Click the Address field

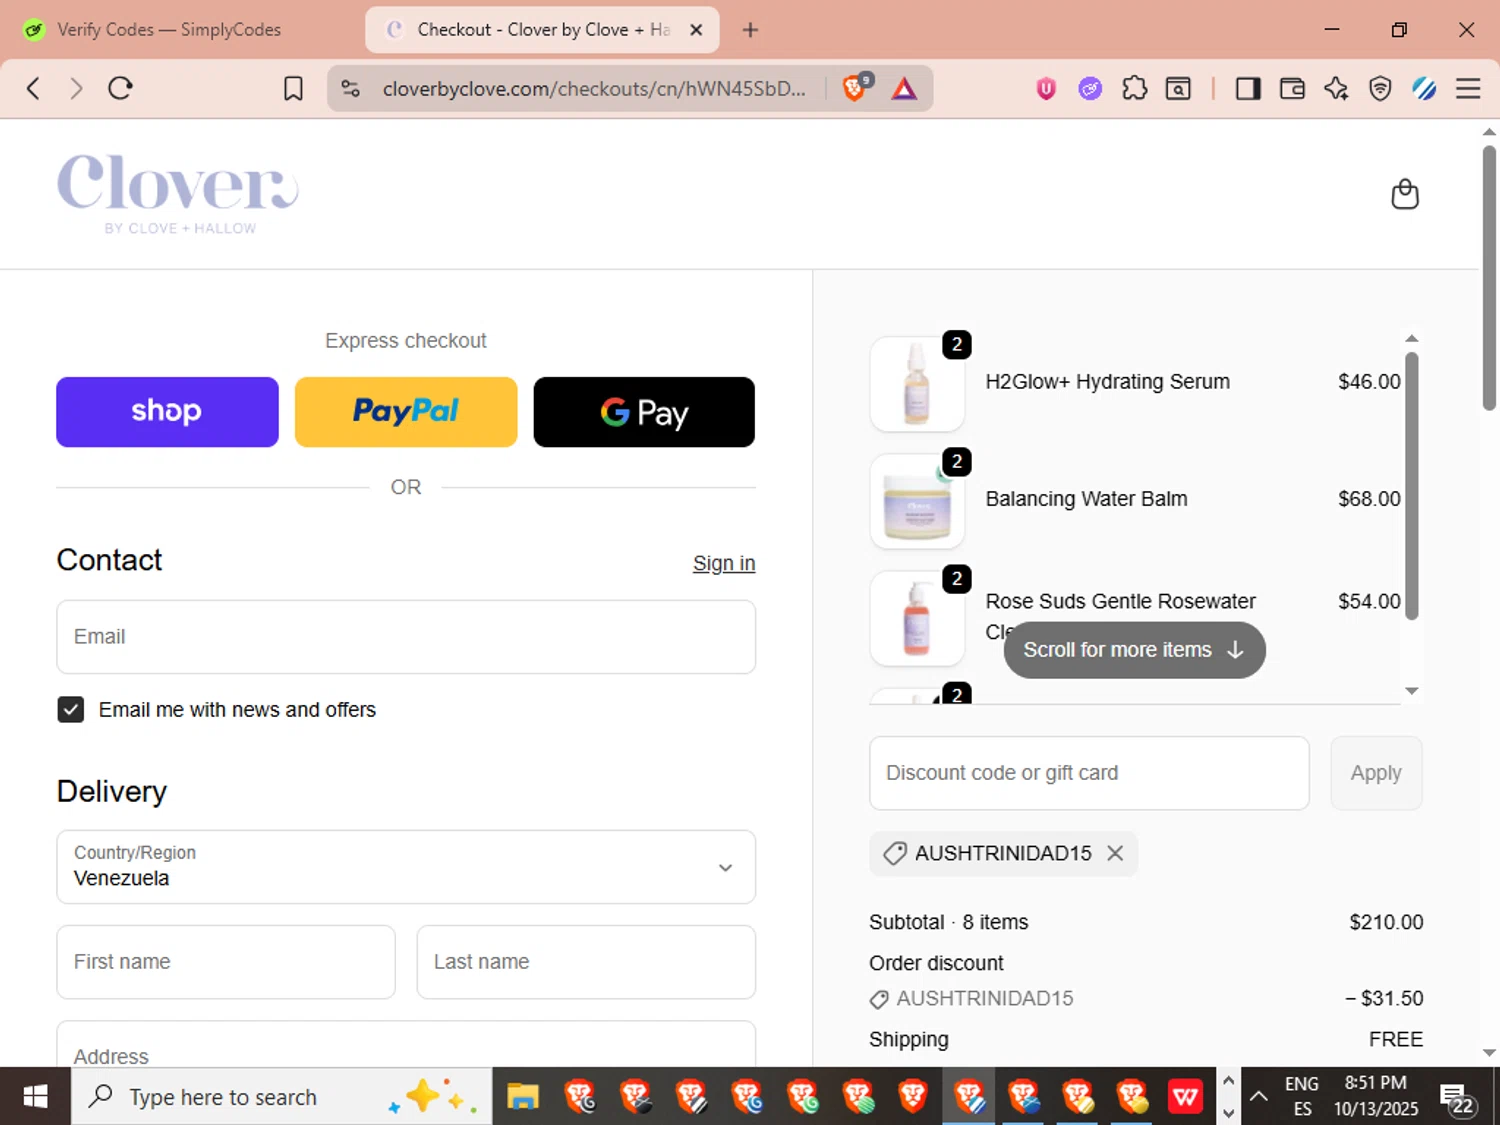(x=406, y=1045)
